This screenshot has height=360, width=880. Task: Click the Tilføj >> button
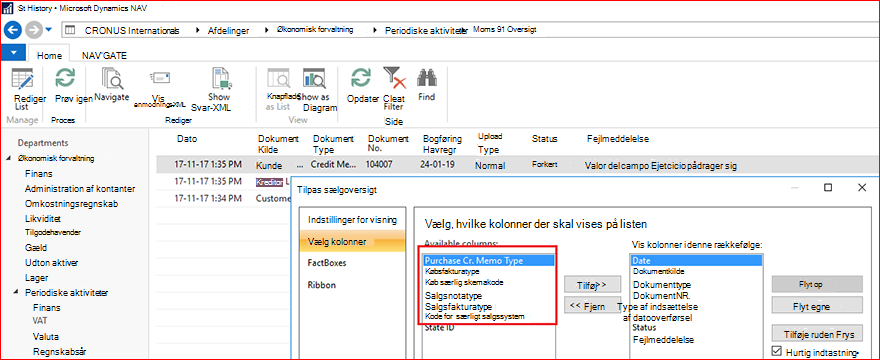(x=592, y=285)
